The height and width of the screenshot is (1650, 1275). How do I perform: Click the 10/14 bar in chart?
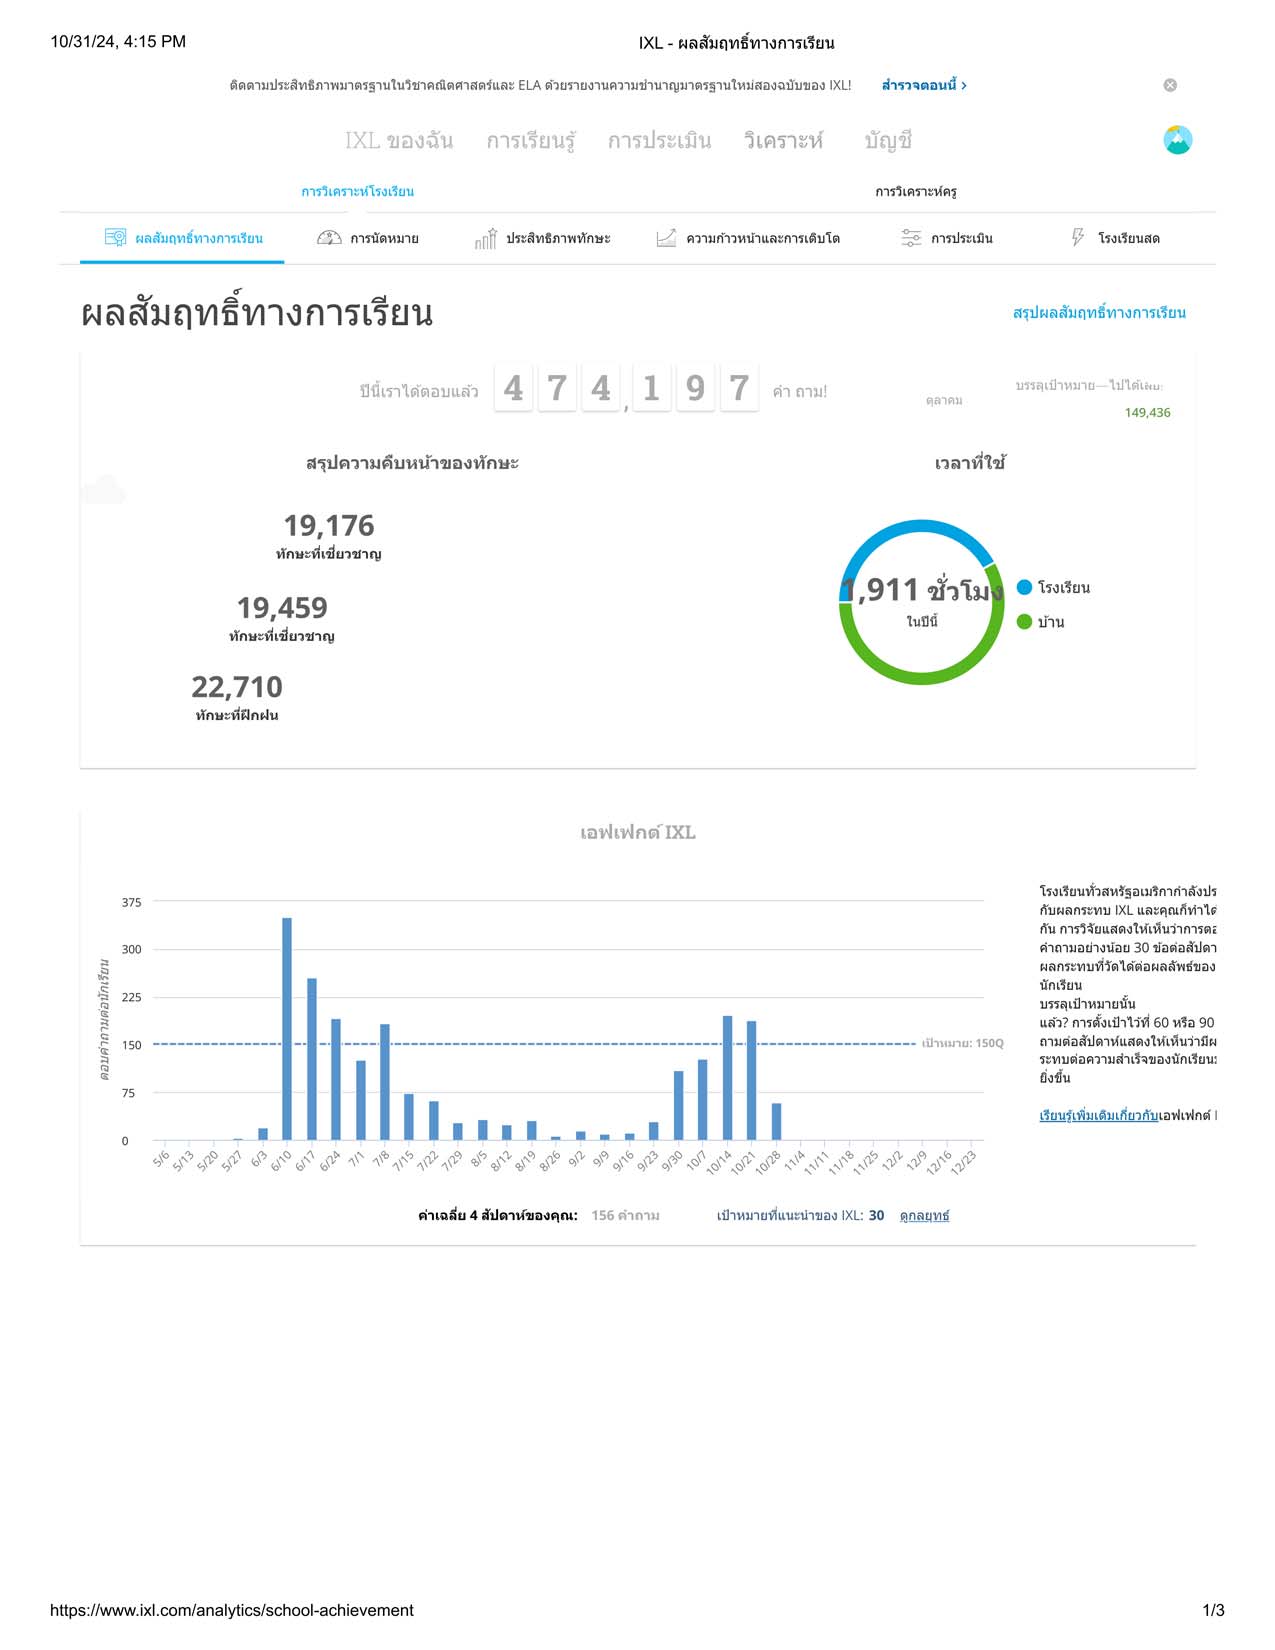coord(727,1078)
